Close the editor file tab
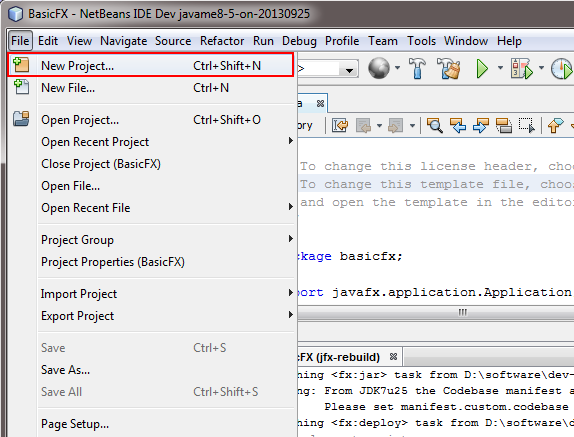Screen dimensions: 574x437 [x=320, y=104]
